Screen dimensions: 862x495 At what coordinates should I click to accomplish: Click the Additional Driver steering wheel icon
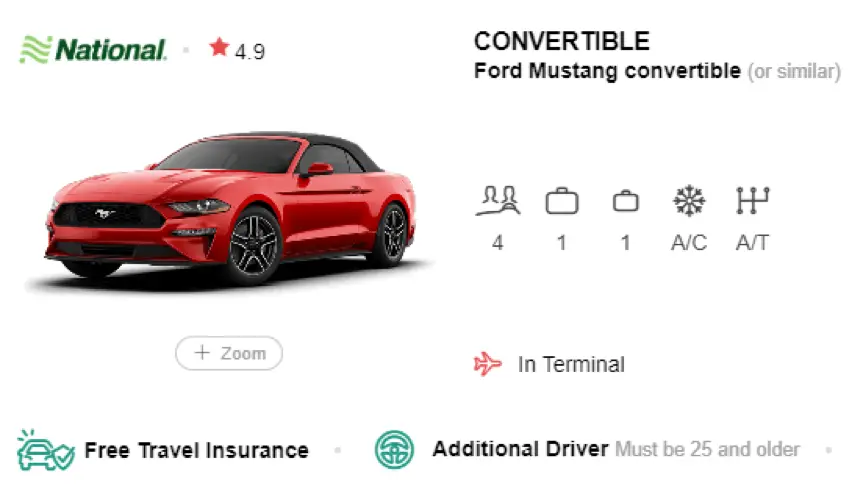pos(394,449)
